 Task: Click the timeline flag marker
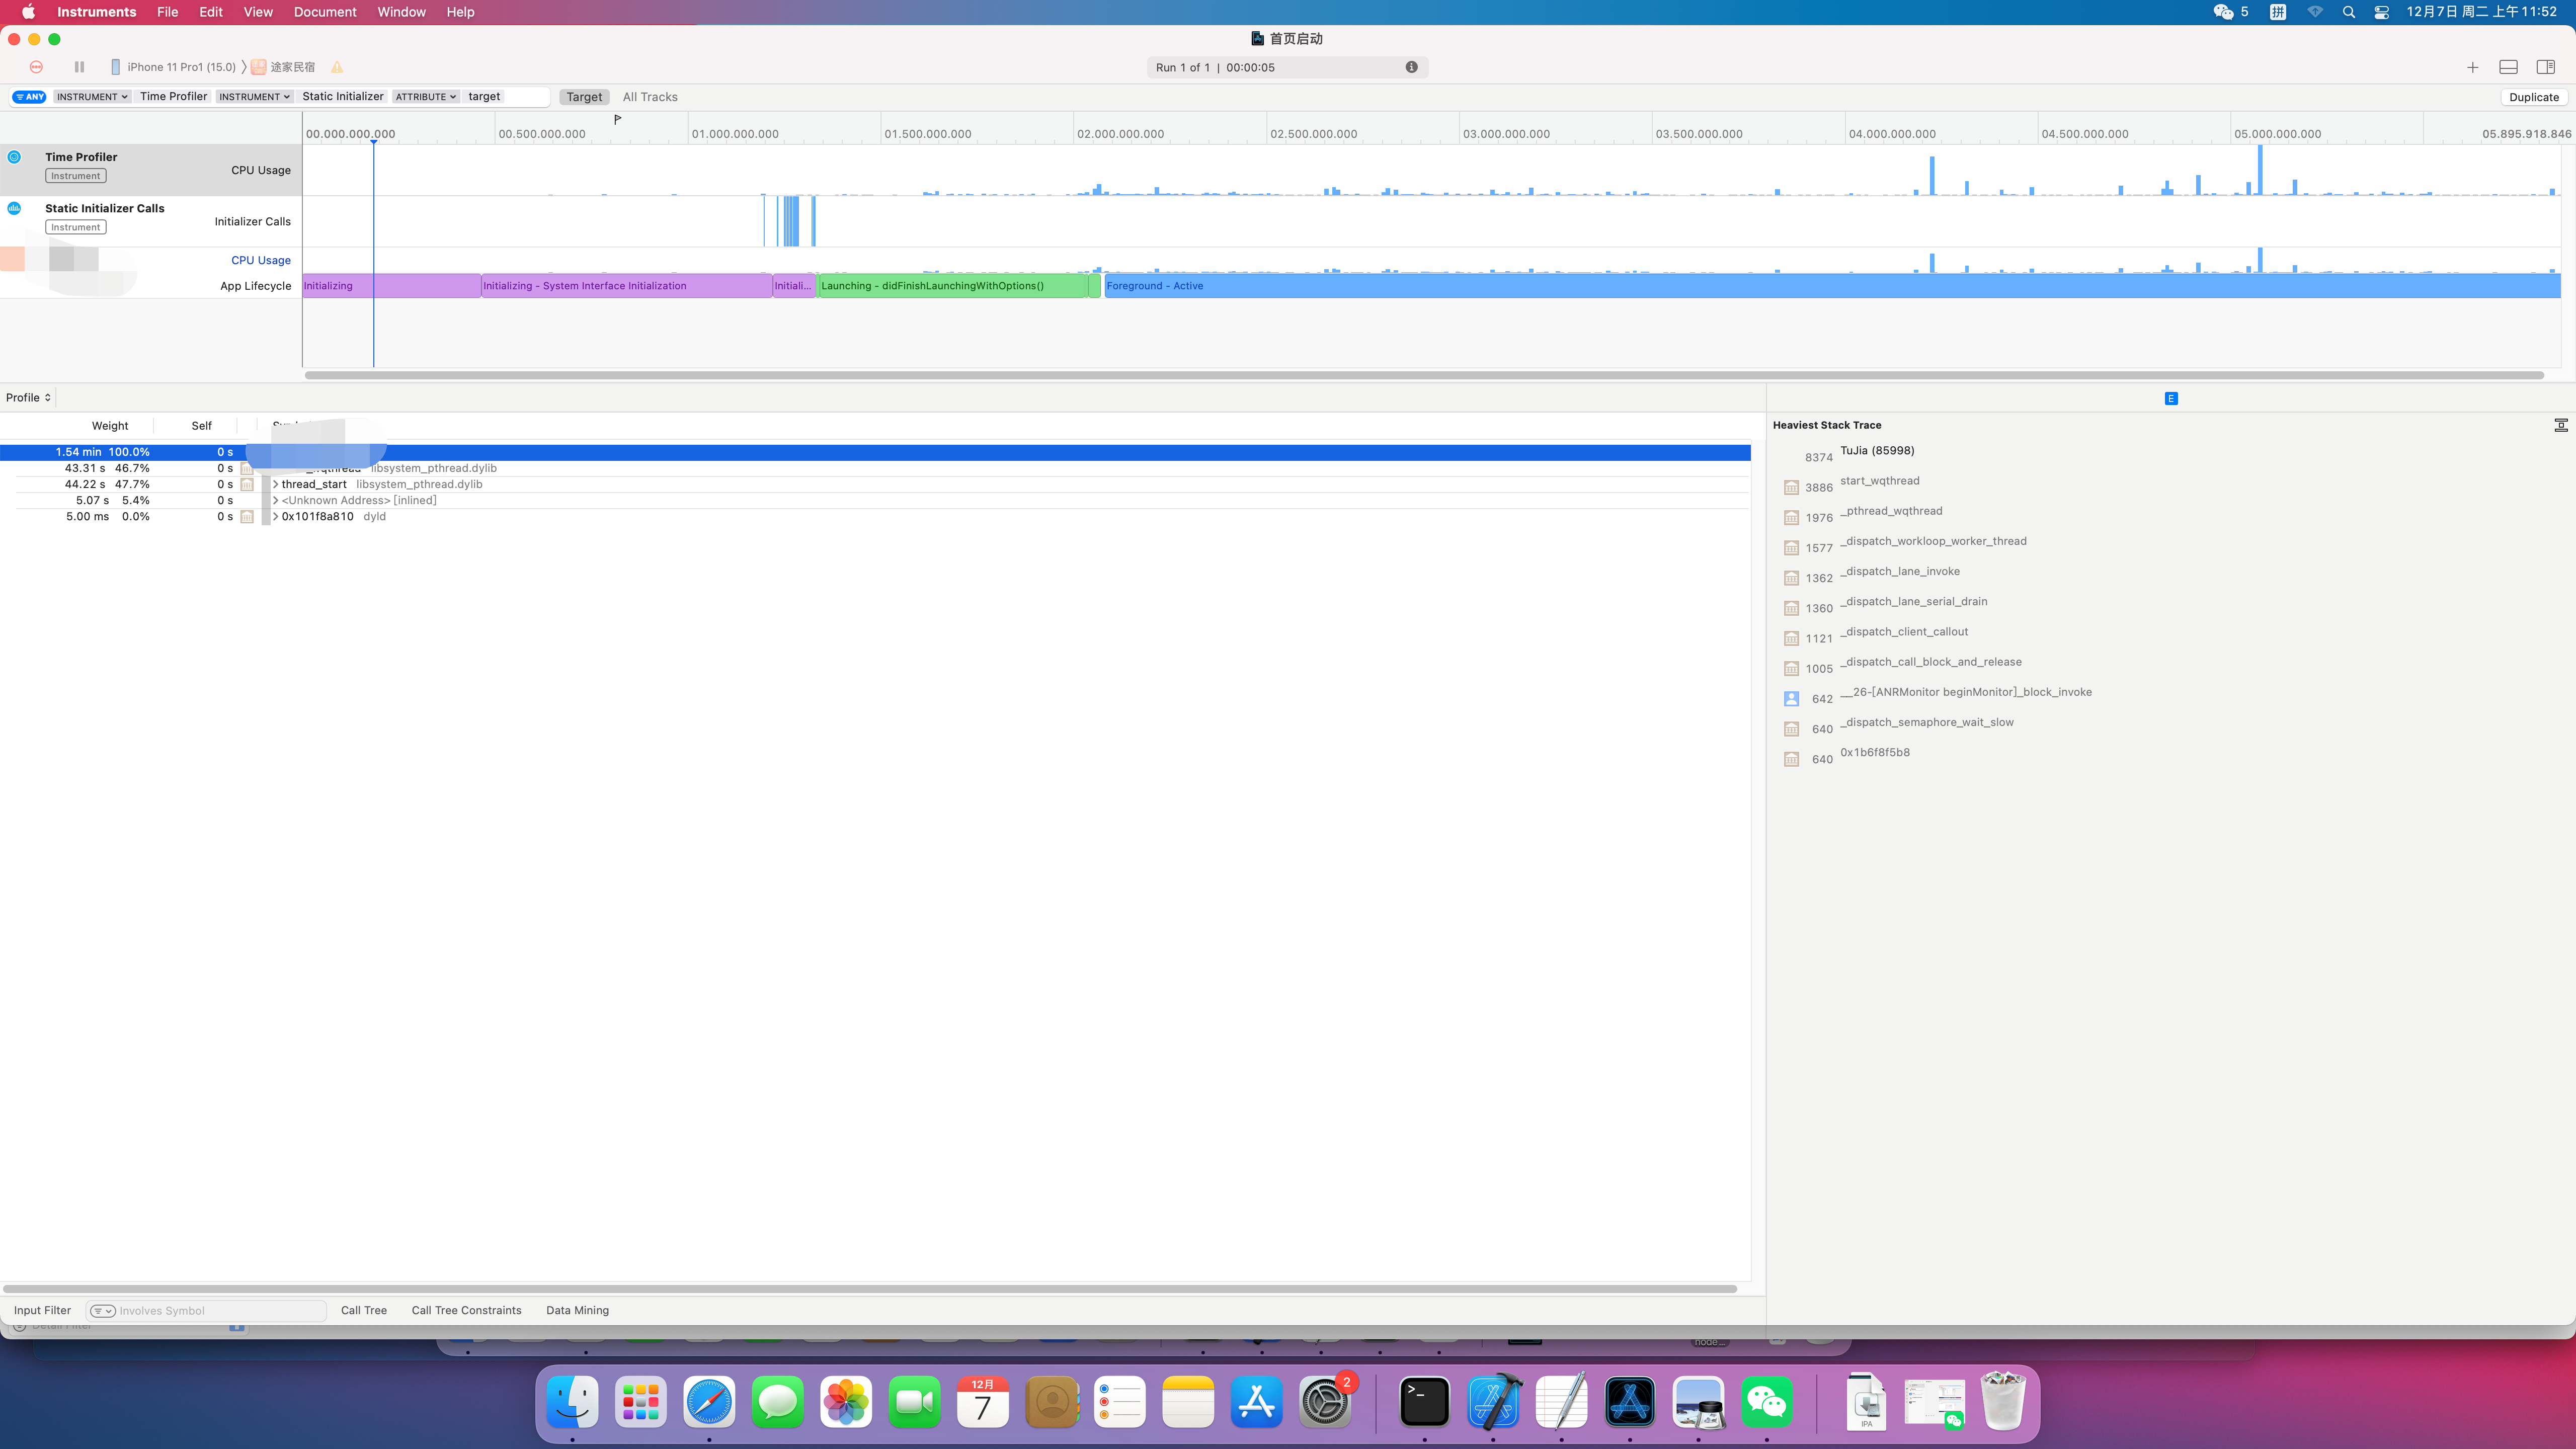pyautogui.click(x=617, y=119)
